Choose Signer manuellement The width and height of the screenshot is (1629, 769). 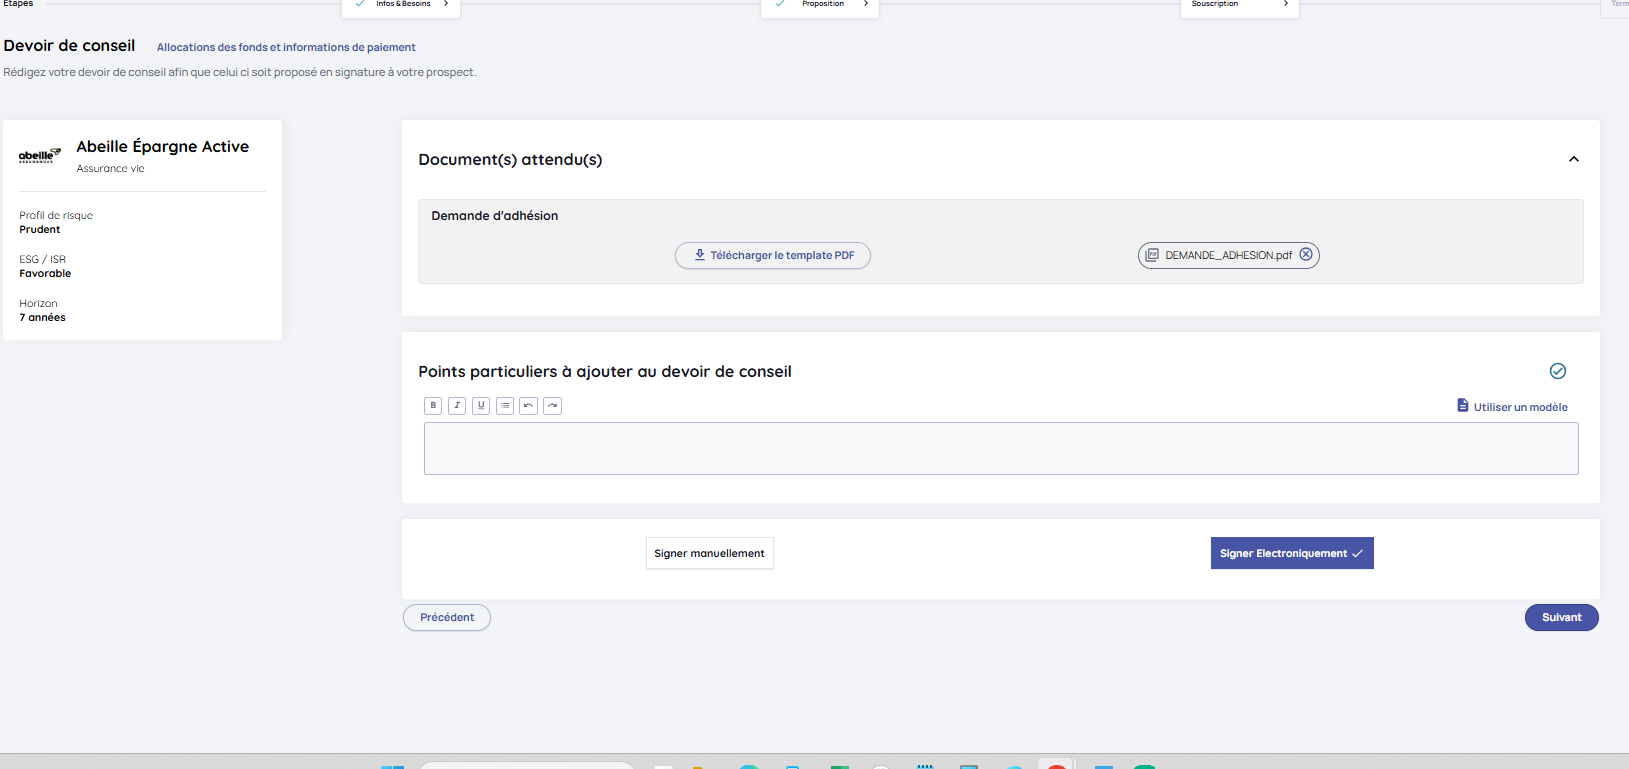tap(709, 553)
